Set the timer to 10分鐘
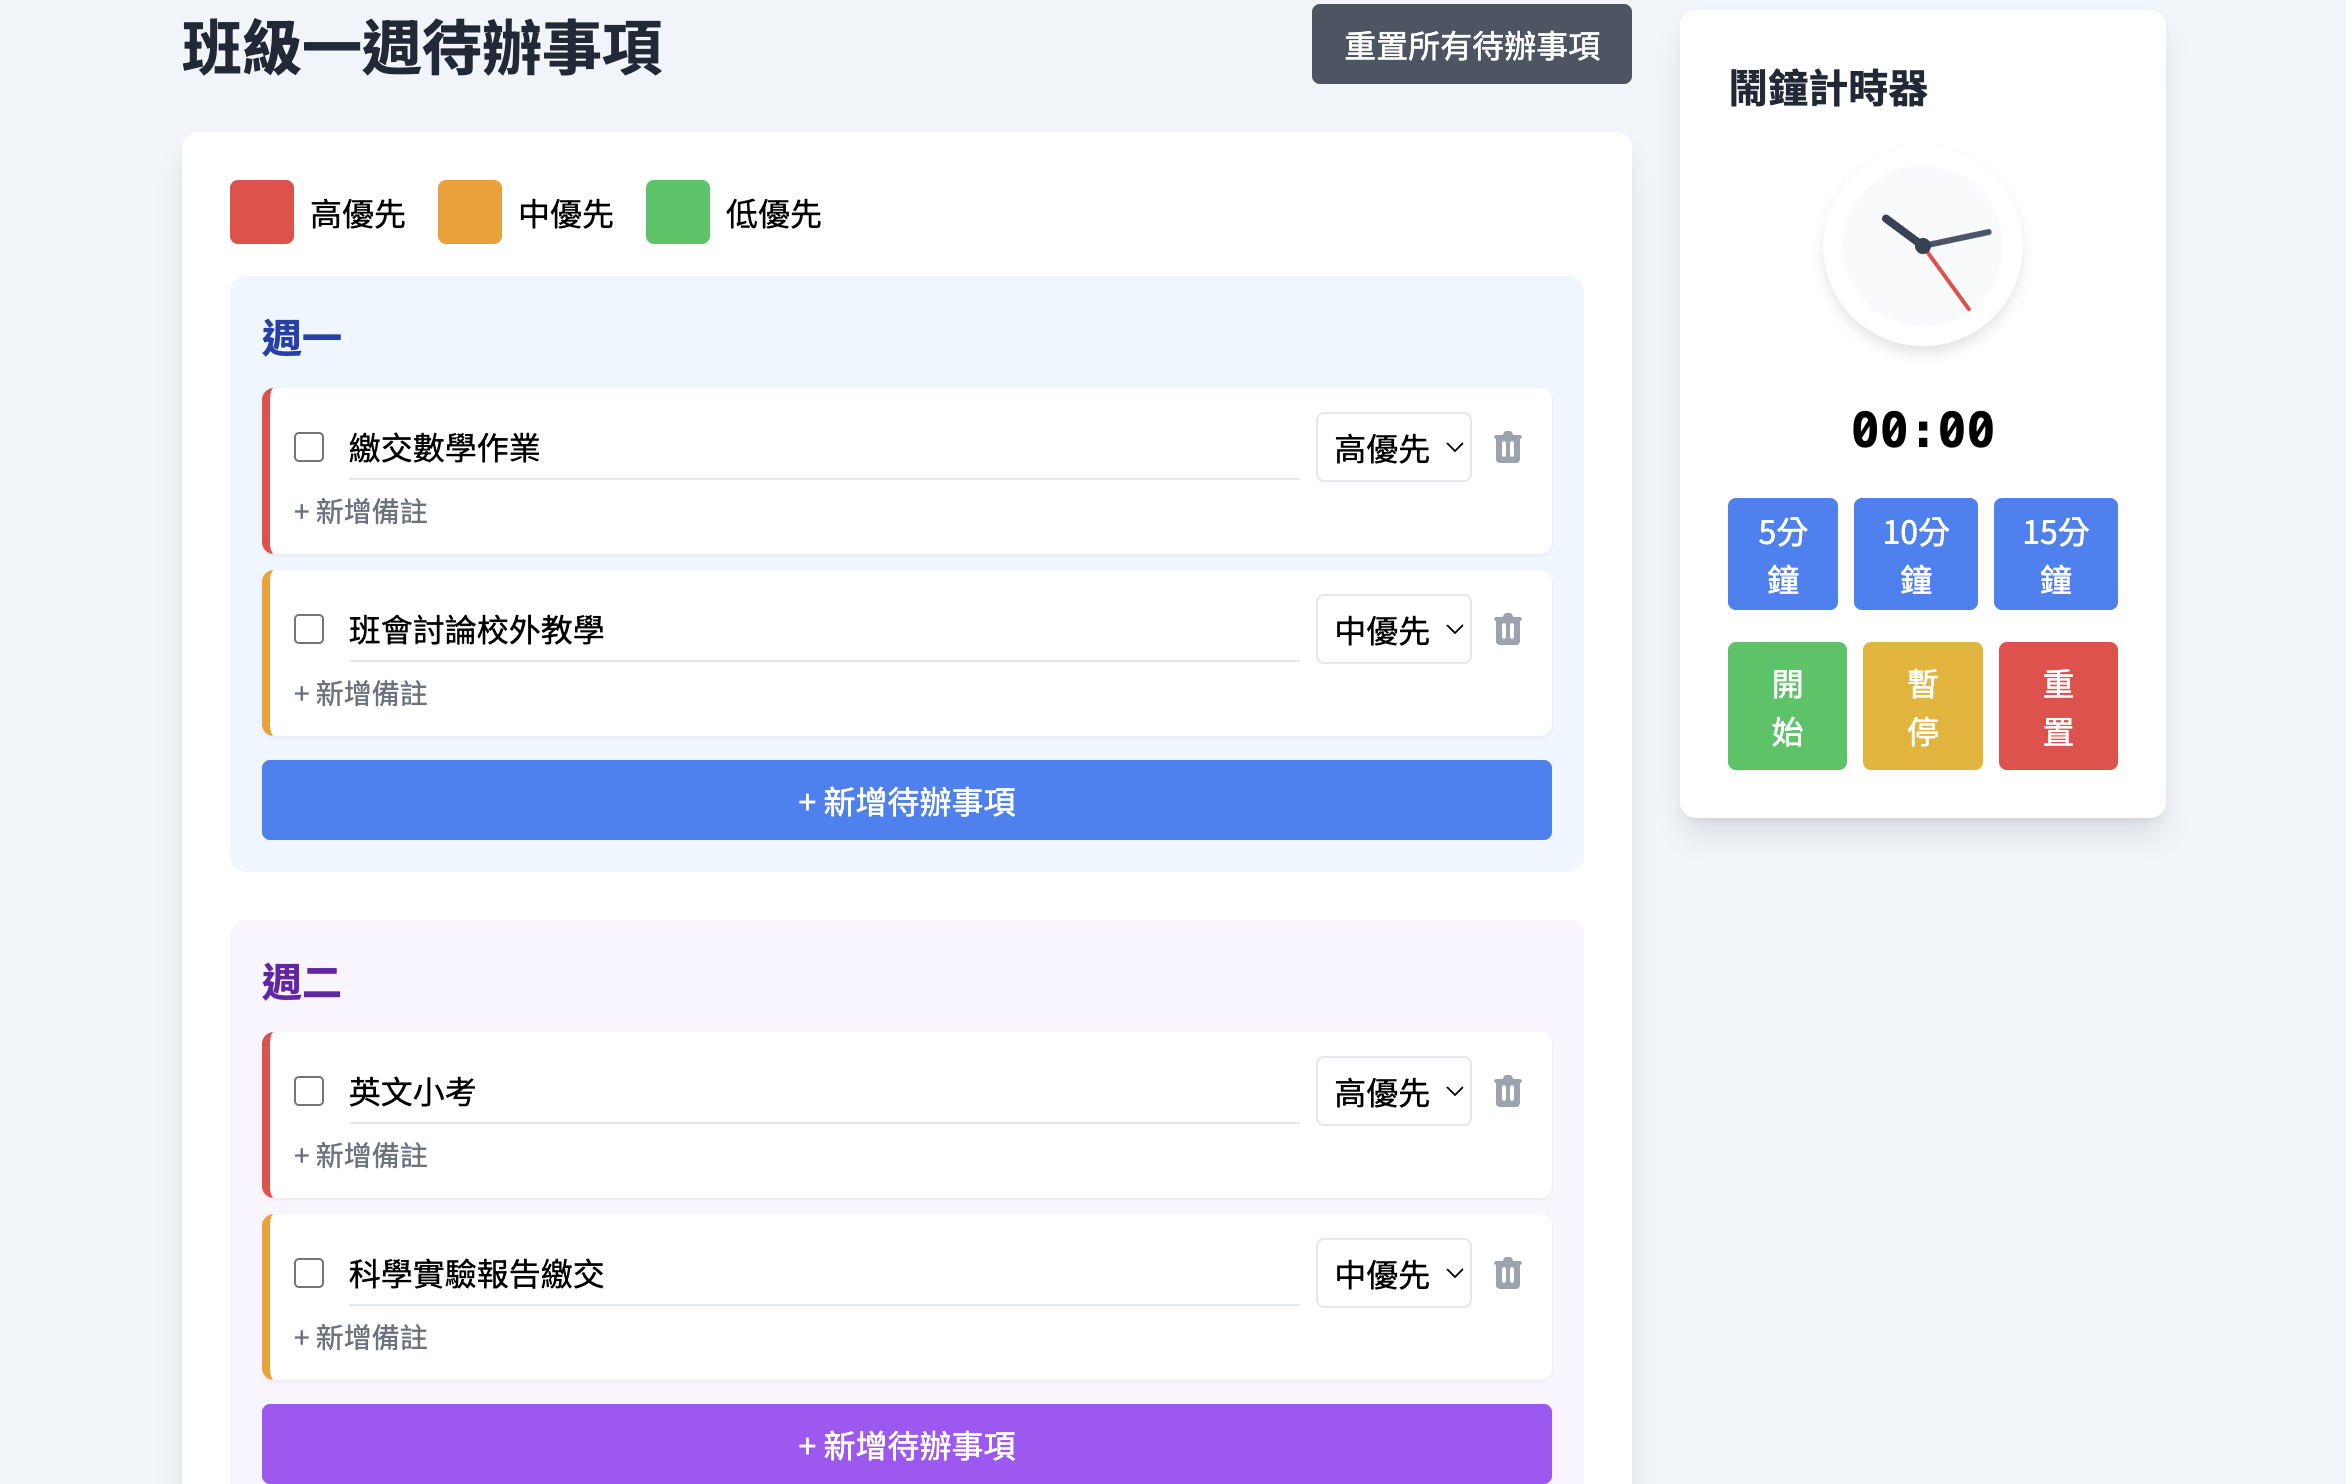Viewport: 2346px width, 1484px height. [x=1915, y=554]
